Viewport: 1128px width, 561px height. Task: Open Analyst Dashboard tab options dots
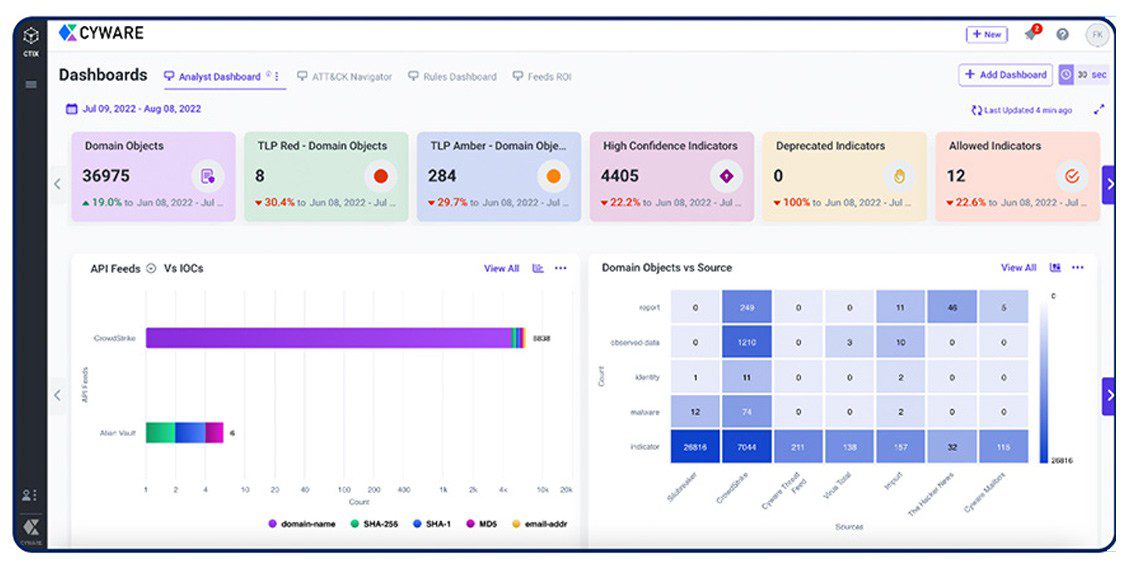277,76
